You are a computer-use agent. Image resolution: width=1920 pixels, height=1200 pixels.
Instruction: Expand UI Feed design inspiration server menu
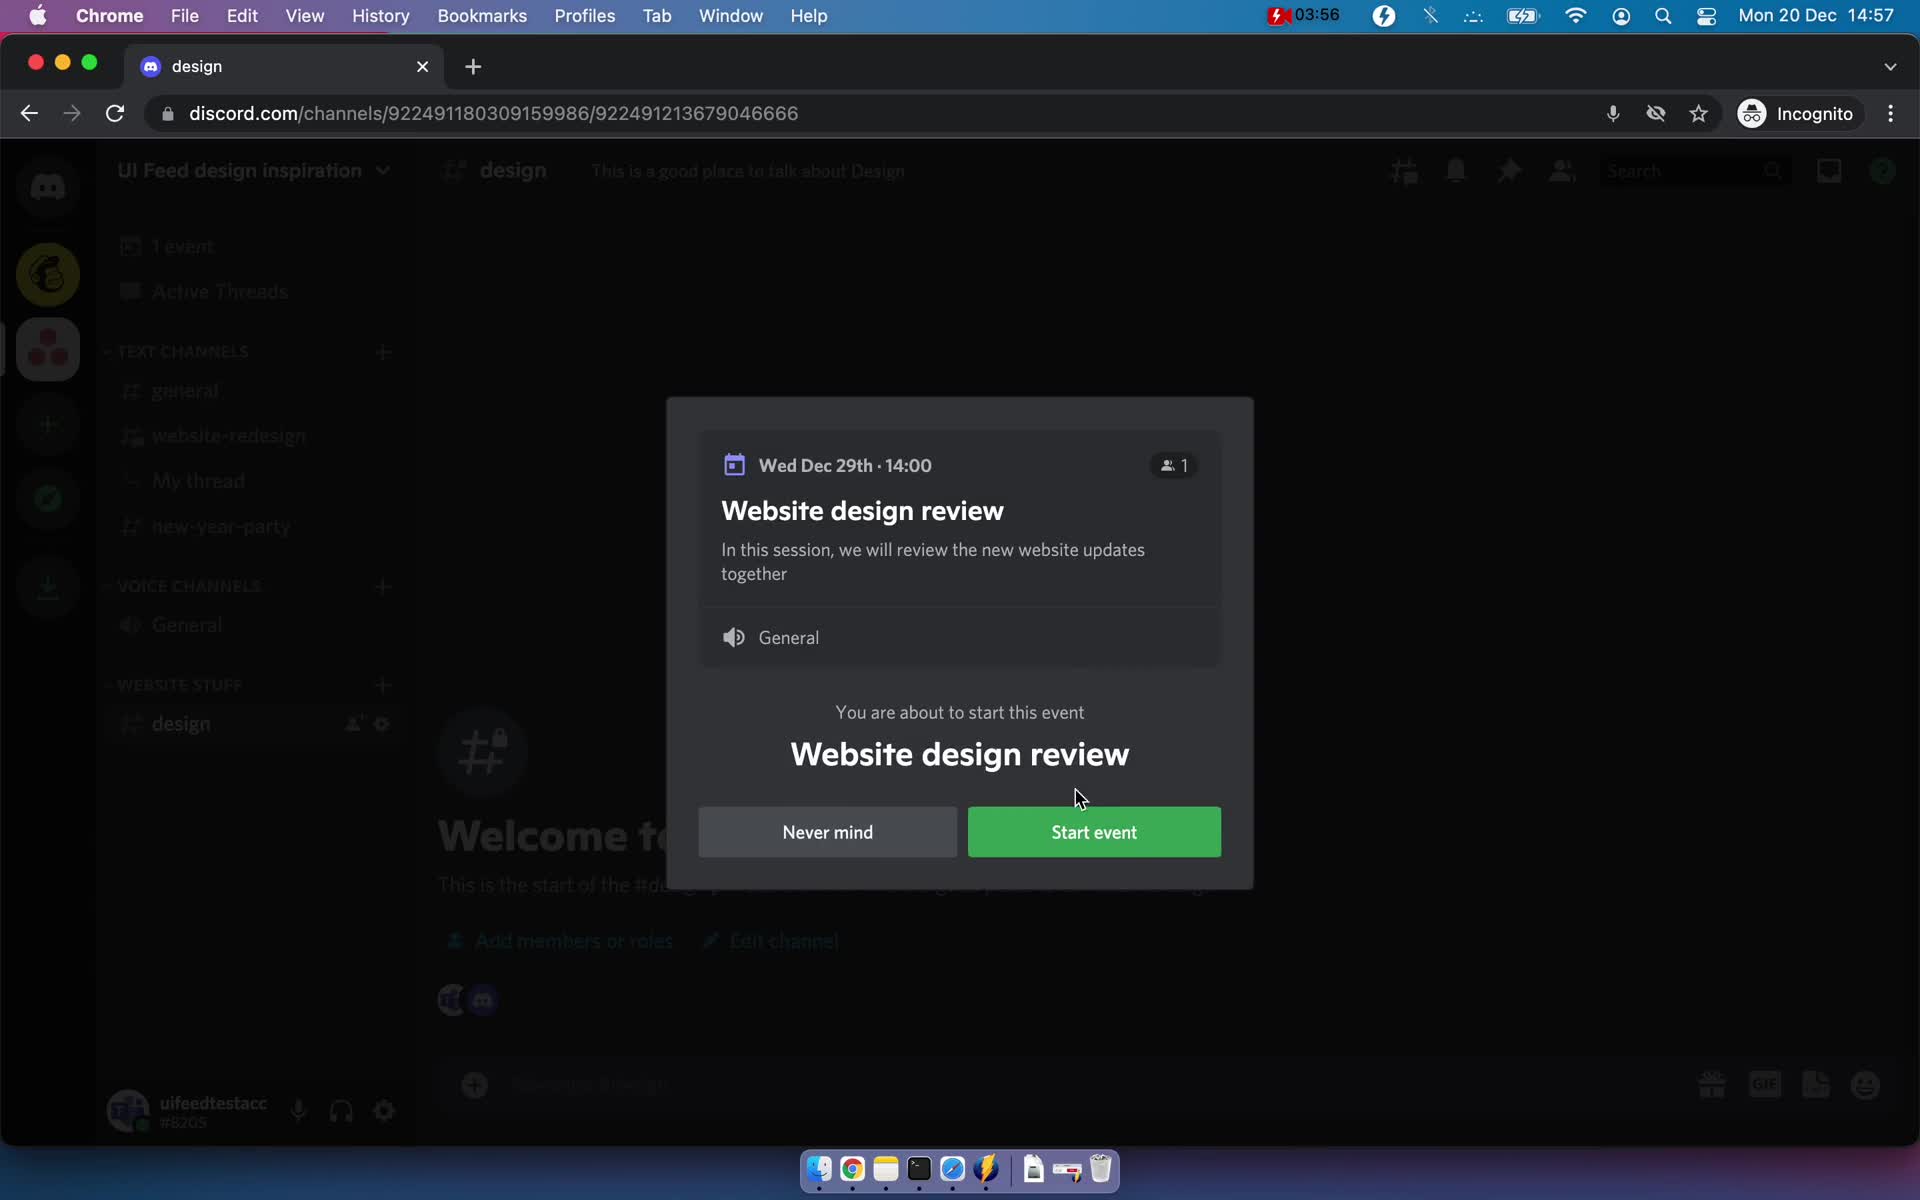click(254, 171)
